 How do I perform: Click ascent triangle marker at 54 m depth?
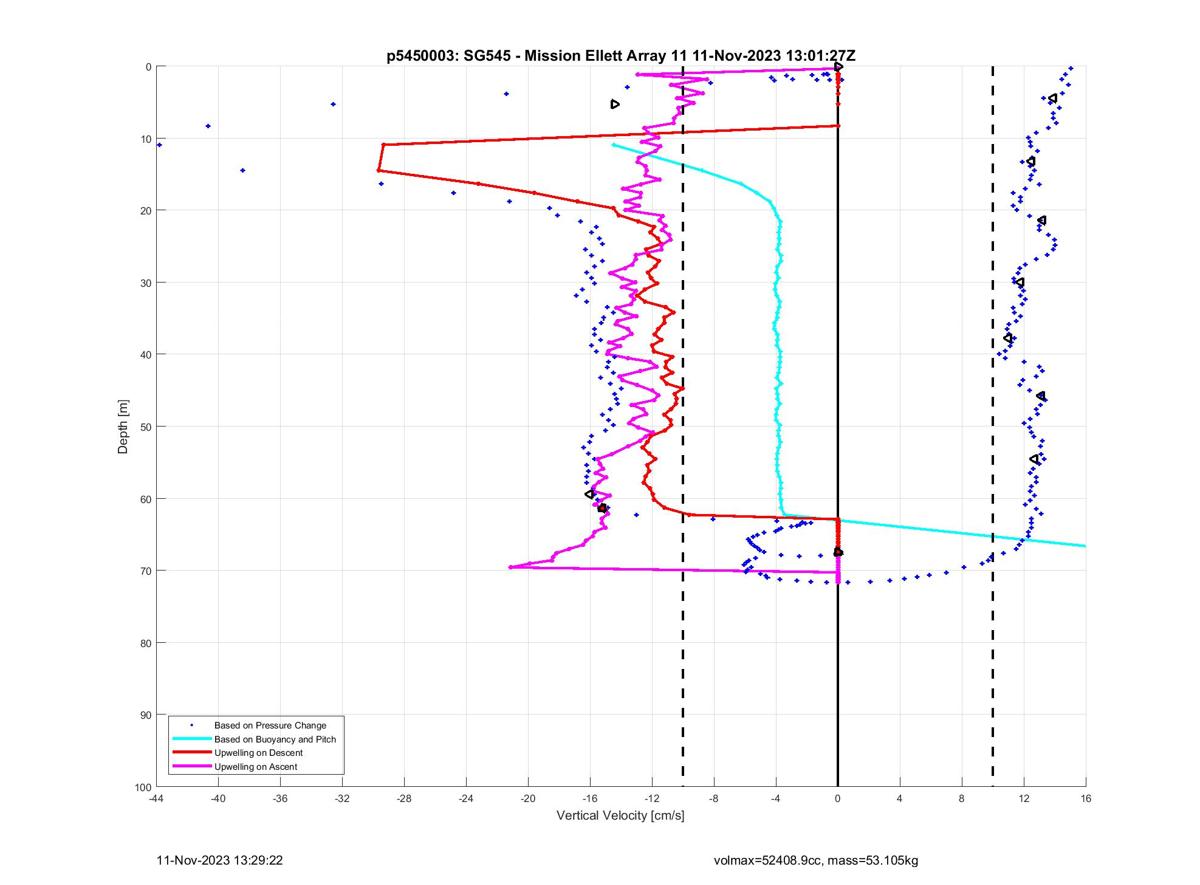click(1034, 459)
